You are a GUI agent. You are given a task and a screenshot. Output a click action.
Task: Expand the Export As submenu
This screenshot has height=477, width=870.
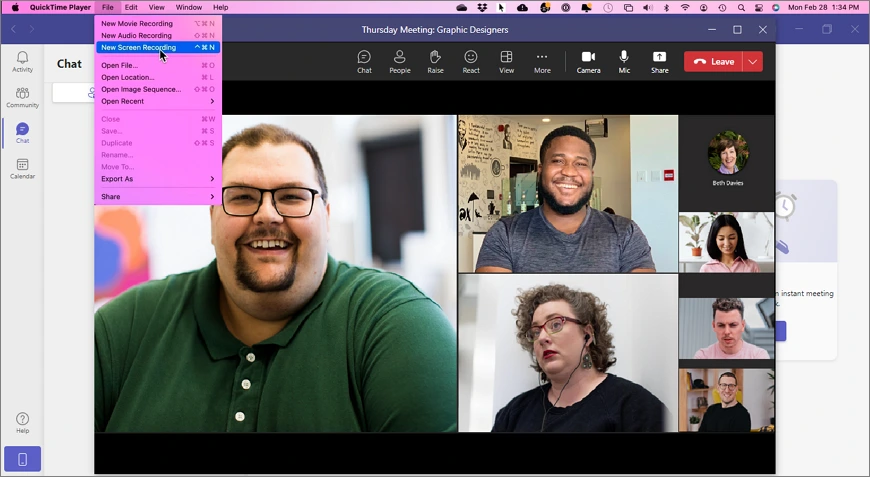(x=158, y=179)
